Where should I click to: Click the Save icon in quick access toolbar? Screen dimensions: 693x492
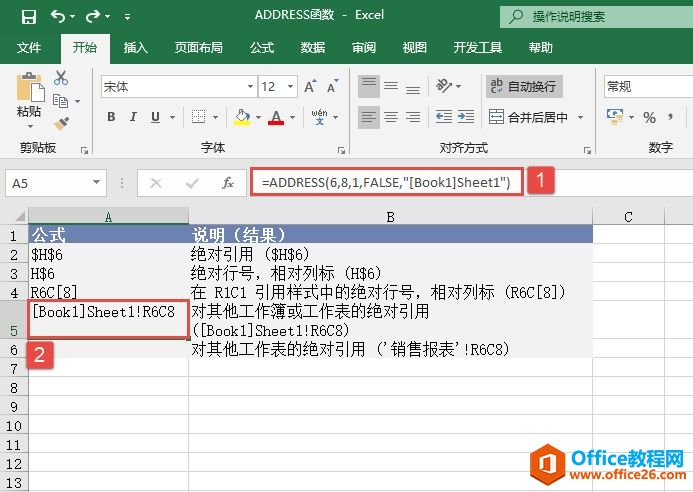(x=29, y=17)
